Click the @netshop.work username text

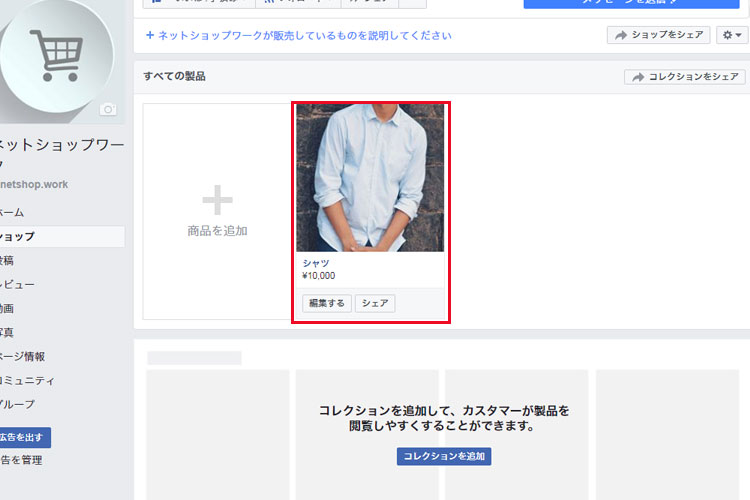click(34, 184)
